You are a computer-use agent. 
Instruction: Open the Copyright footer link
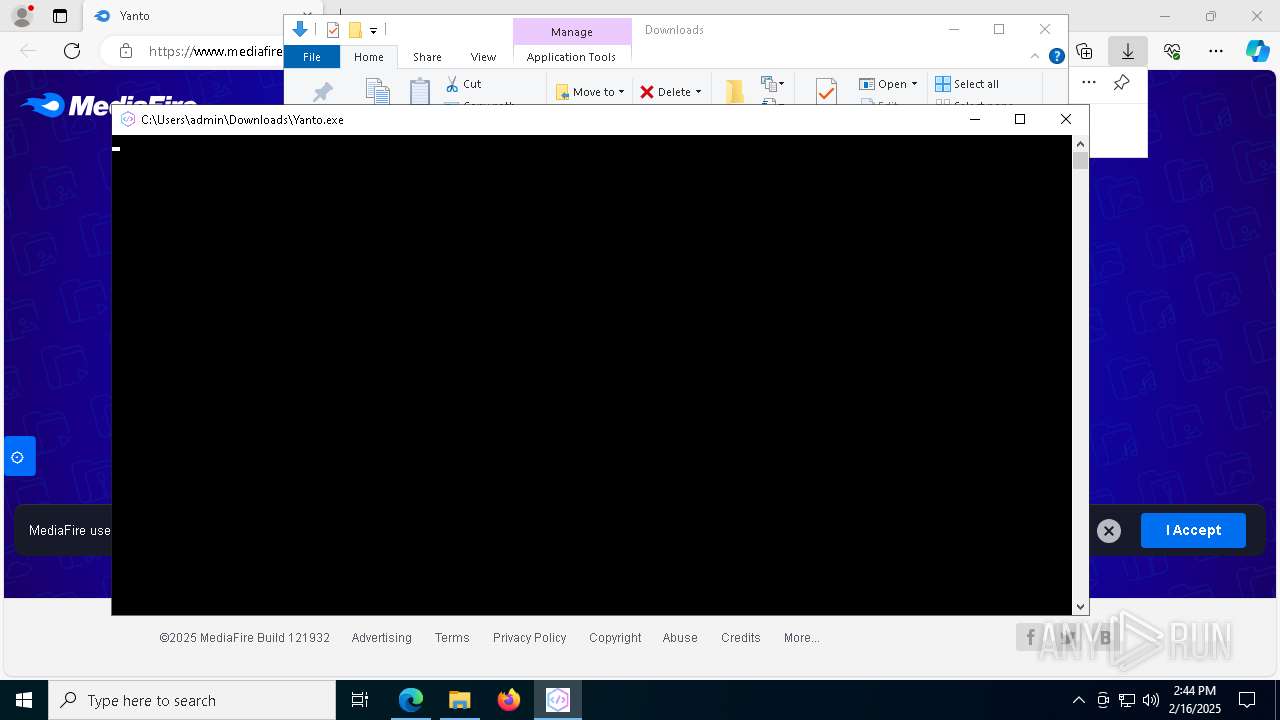[615, 638]
